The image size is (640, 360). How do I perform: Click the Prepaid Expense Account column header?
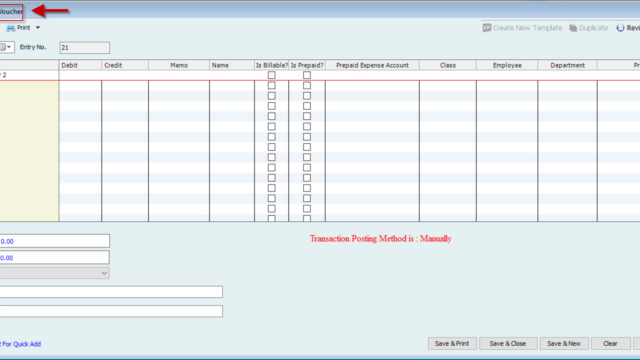click(372, 65)
